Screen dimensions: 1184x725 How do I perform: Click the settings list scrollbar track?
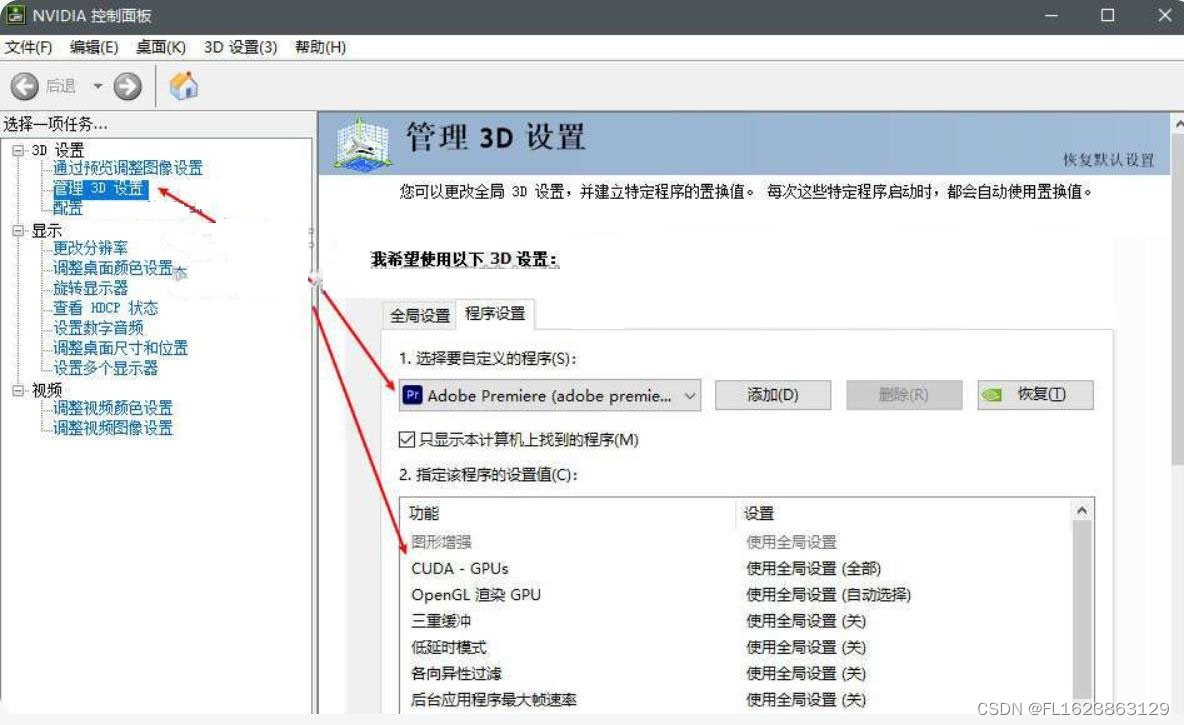click(x=1082, y=608)
